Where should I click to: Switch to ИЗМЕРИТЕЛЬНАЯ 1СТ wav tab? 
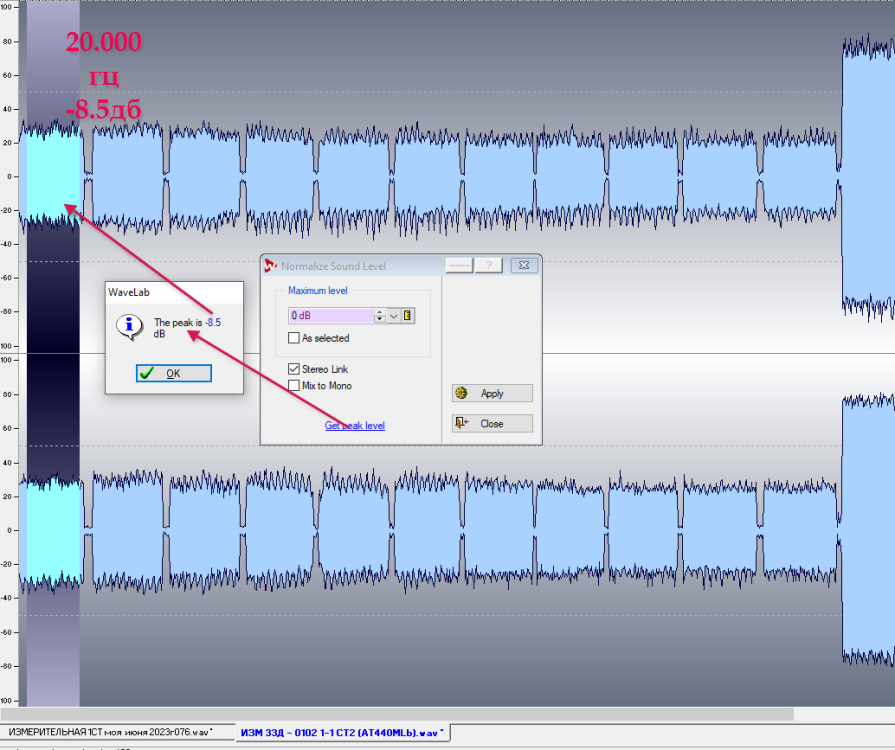(x=111, y=733)
